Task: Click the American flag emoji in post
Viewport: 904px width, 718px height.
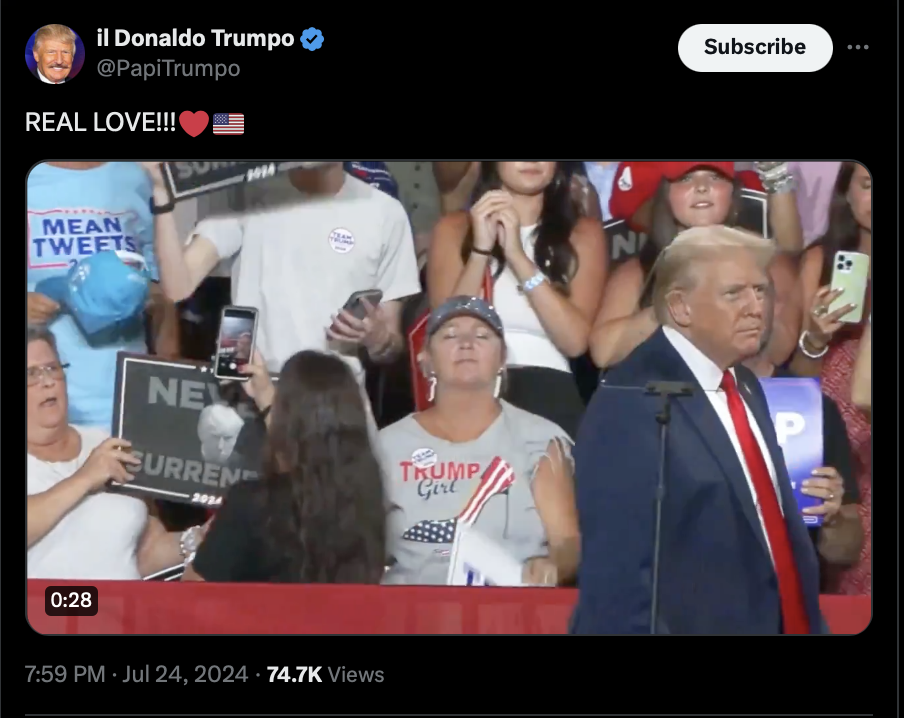Action: coord(228,123)
